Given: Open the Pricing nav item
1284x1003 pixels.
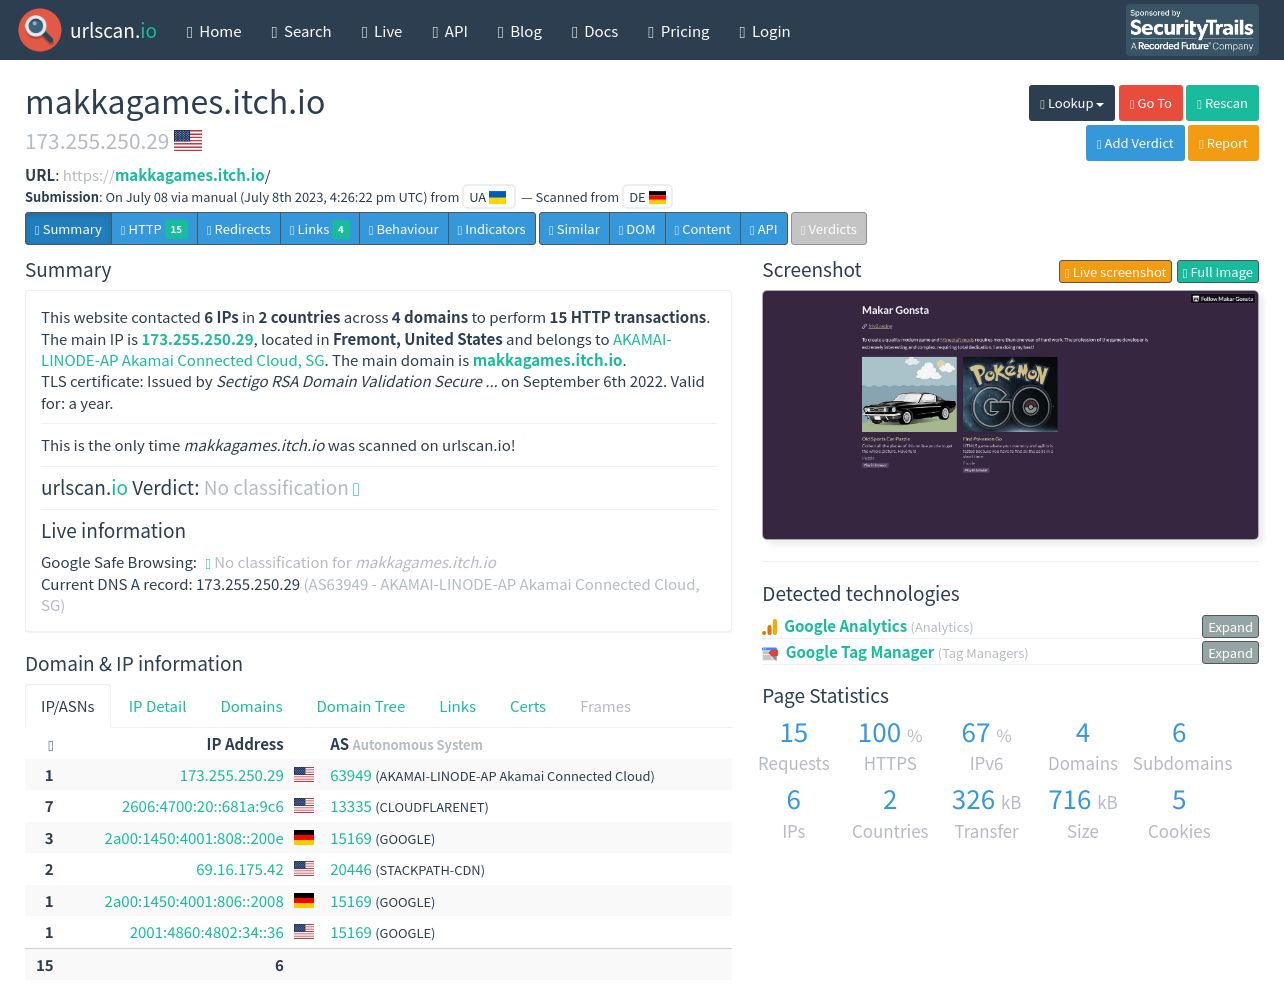Looking at the screenshot, I should pyautogui.click(x=679, y=31).
